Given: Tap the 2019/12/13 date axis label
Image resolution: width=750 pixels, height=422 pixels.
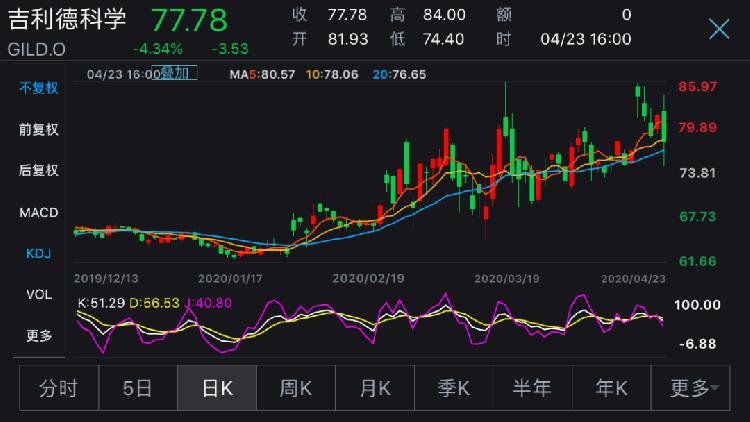Looking at the screenshot, I should tap(106, 278).
